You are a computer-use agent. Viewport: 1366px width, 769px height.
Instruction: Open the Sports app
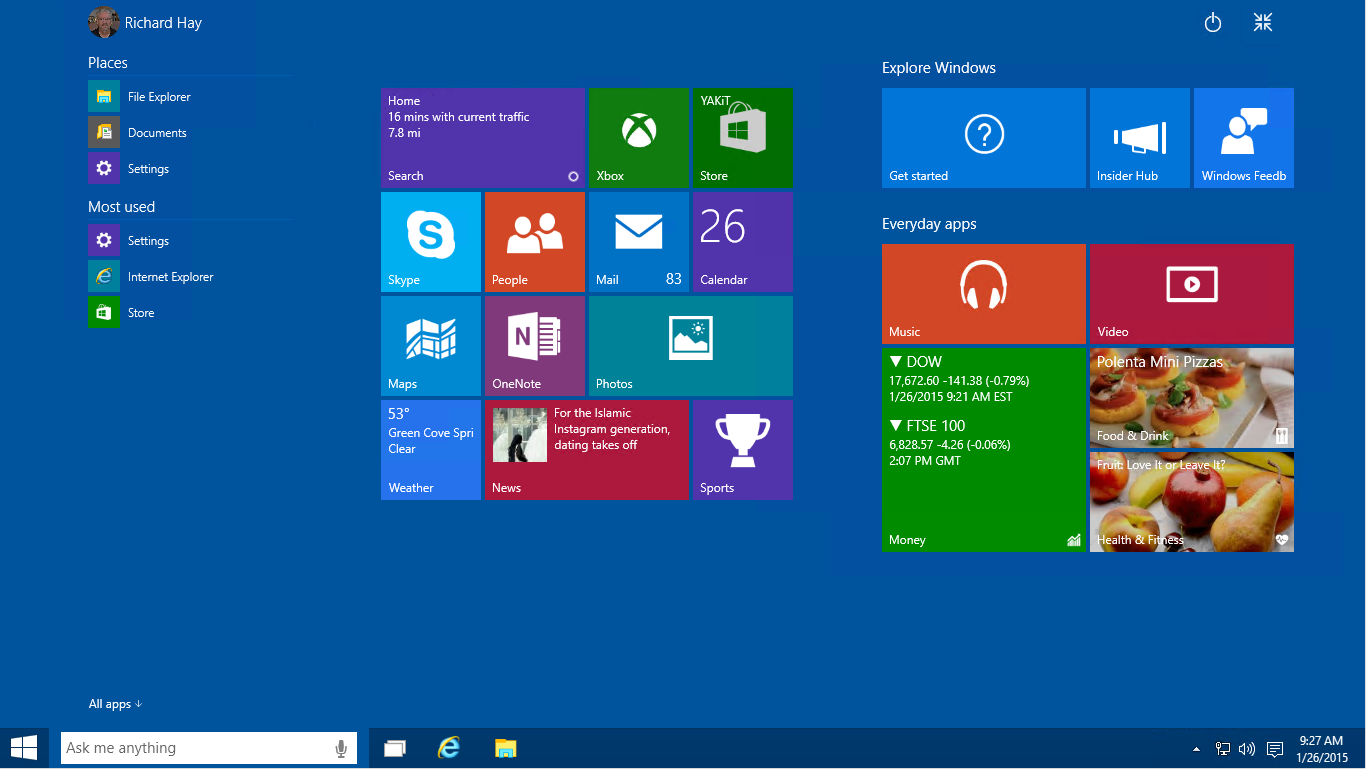(743, 449)
